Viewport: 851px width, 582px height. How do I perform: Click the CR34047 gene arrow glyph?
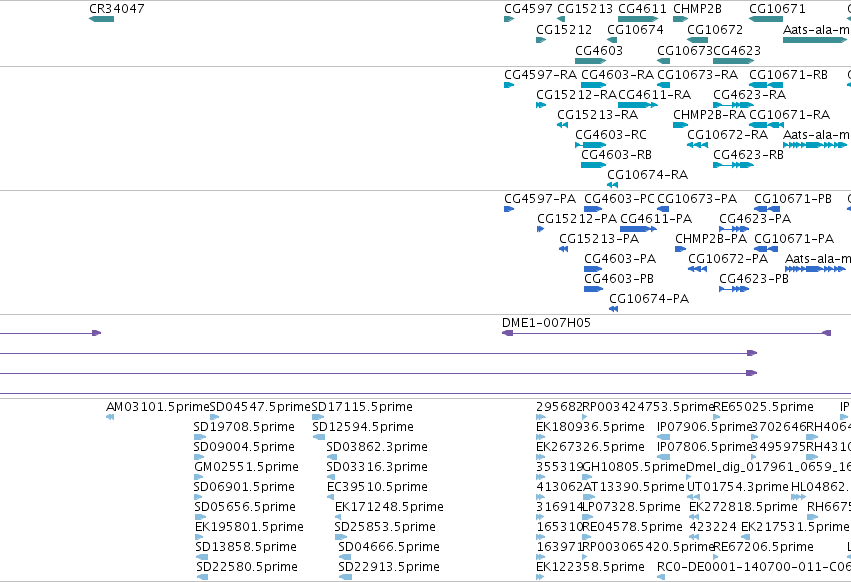pyautogui.click(x=101, y=19)
